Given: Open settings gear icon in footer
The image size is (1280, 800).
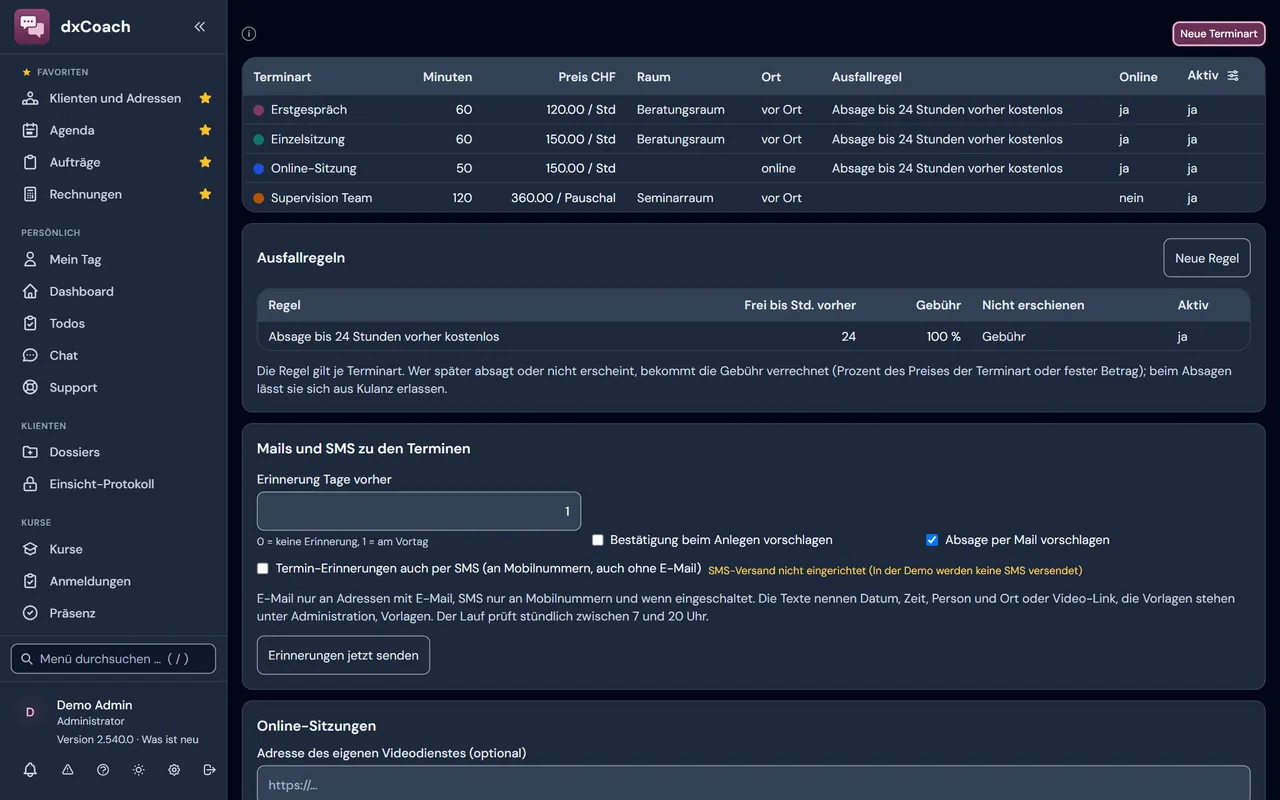Looking at the screenshot, I should tap(174, 770).
